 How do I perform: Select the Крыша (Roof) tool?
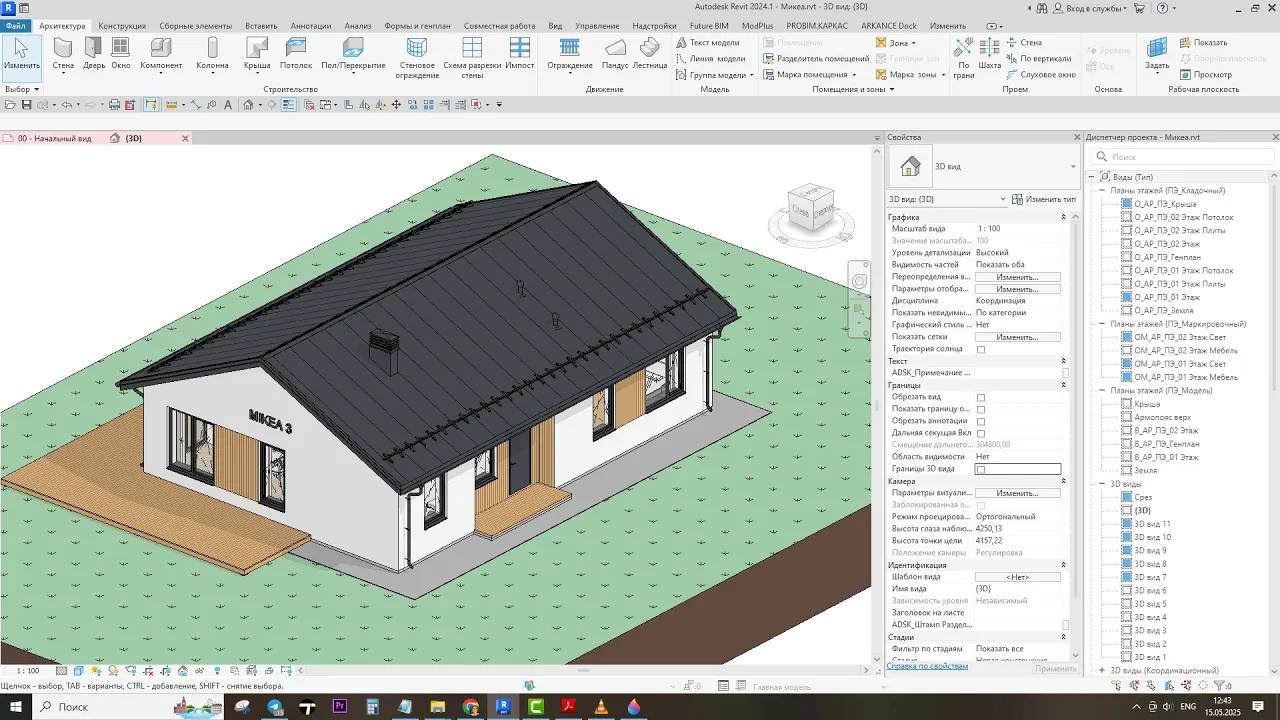[257, 54]
